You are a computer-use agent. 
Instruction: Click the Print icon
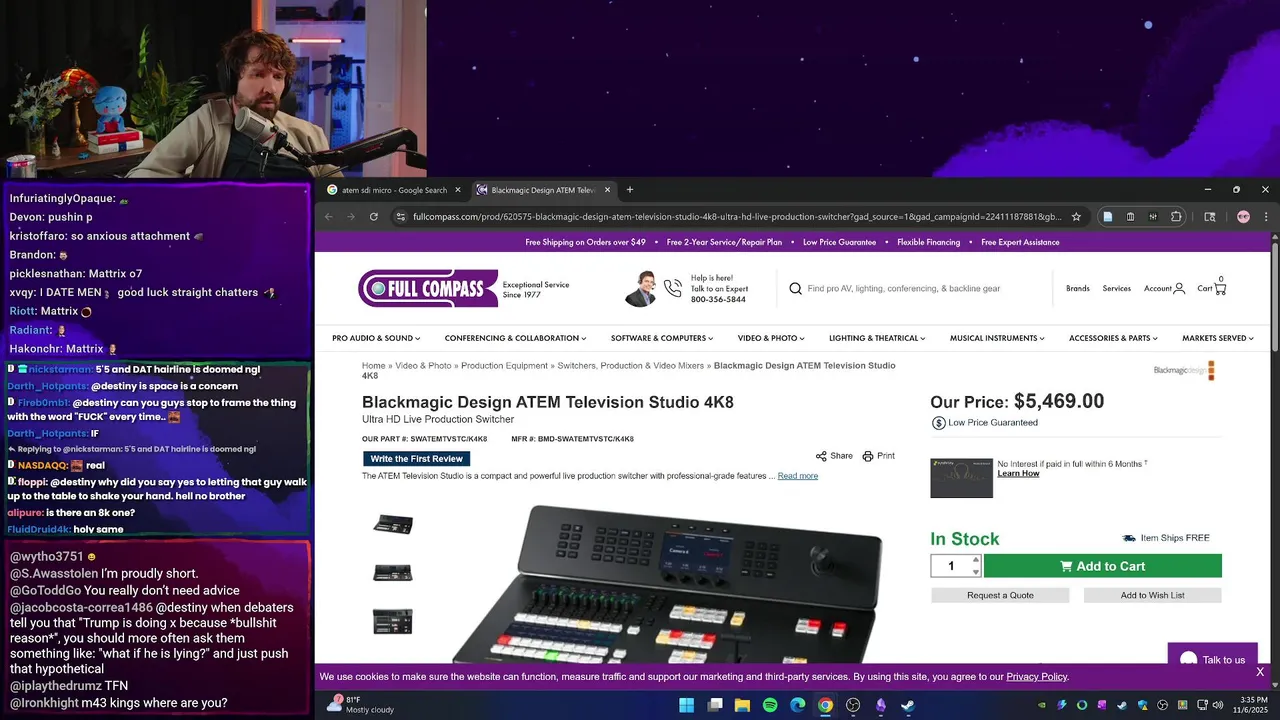tap(868, 456)
